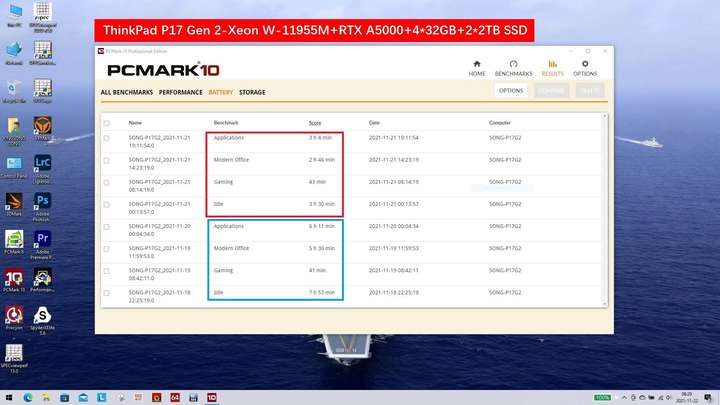Tick the select-all checkbox in header row

tap(107, 123)
